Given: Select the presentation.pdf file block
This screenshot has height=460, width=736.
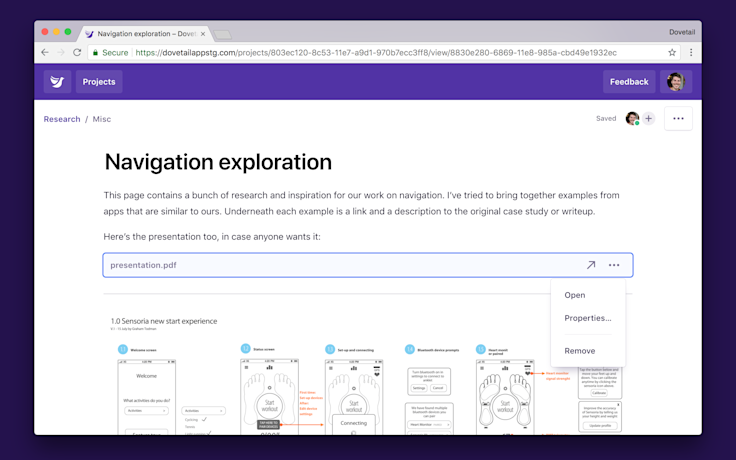Looking at the screenshot, I should [368, 265].
